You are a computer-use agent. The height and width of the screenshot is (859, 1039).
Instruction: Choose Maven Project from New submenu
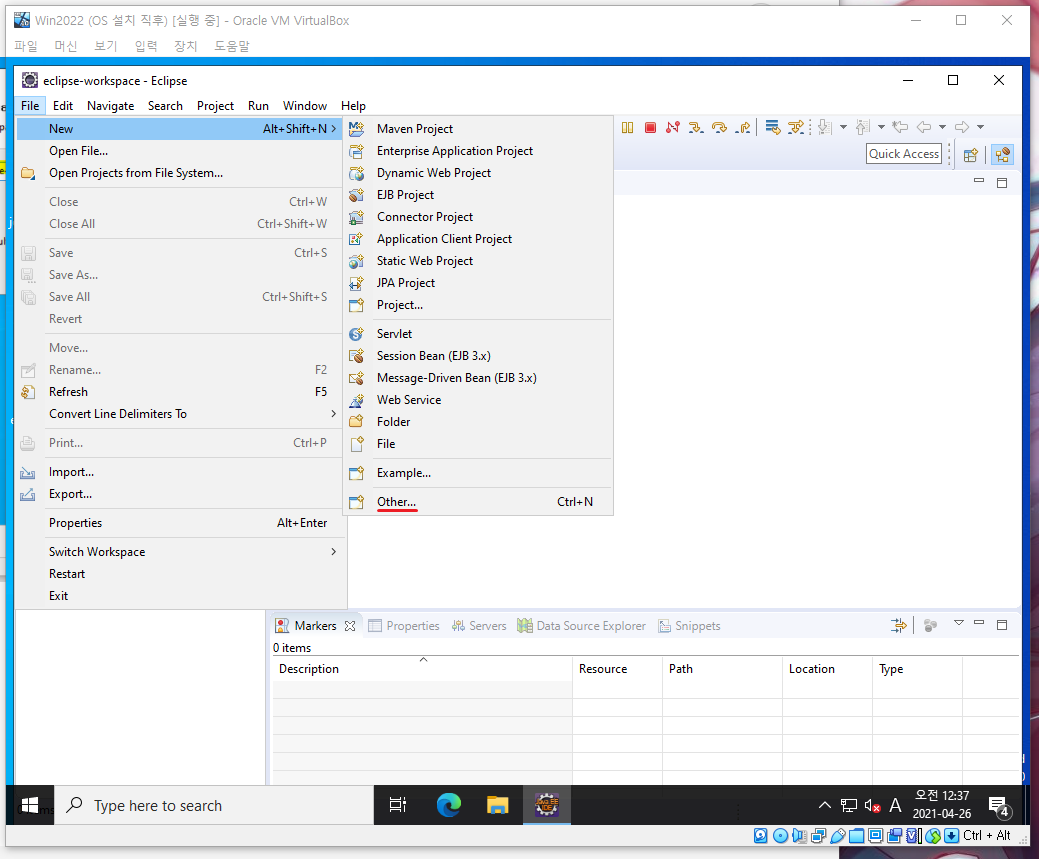coord(478,129)
